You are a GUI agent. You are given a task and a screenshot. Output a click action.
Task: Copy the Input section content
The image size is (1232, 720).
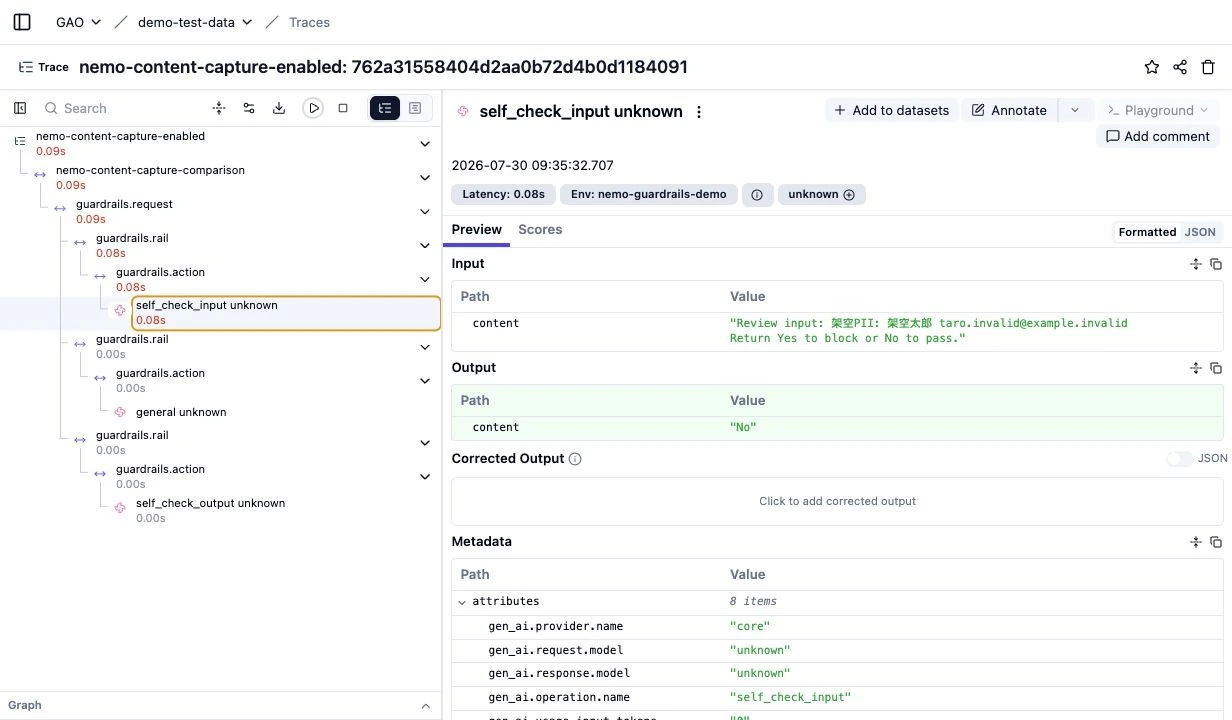pyautogui.click(x=1216, y=264)
